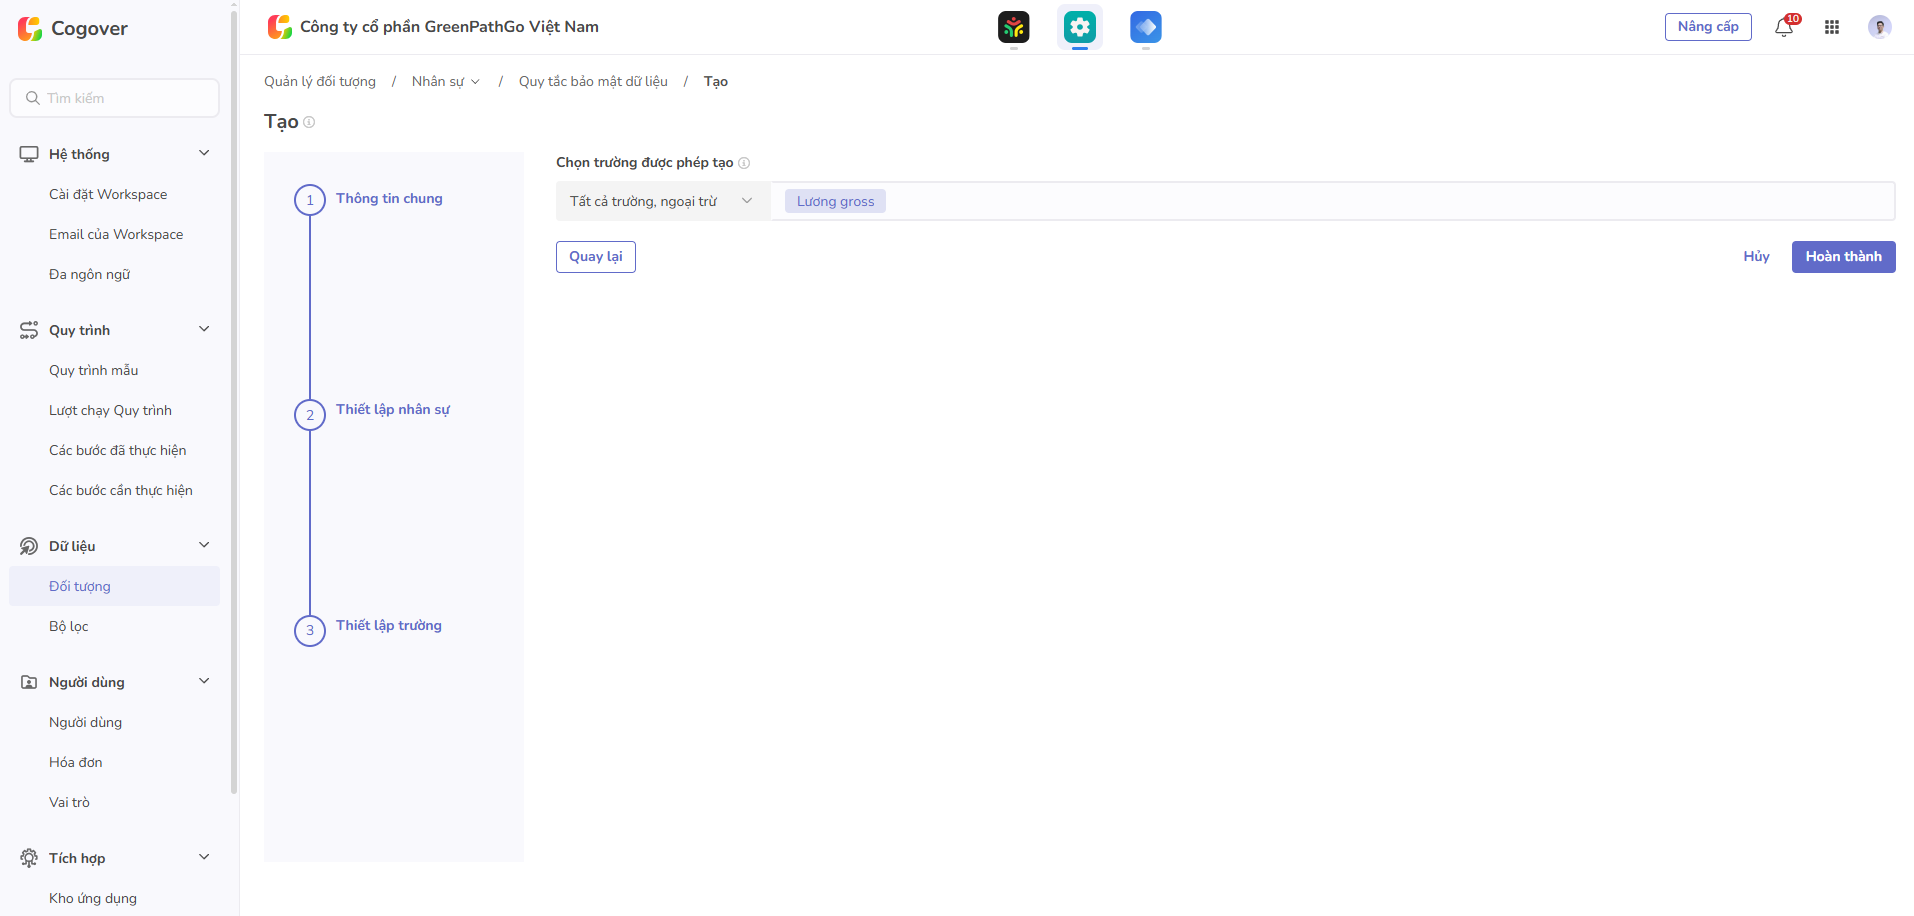Image resolution: width=1914 pixels, height=916 pixels.
Task: Open the blue diamond app icon
Action: 1145,27
